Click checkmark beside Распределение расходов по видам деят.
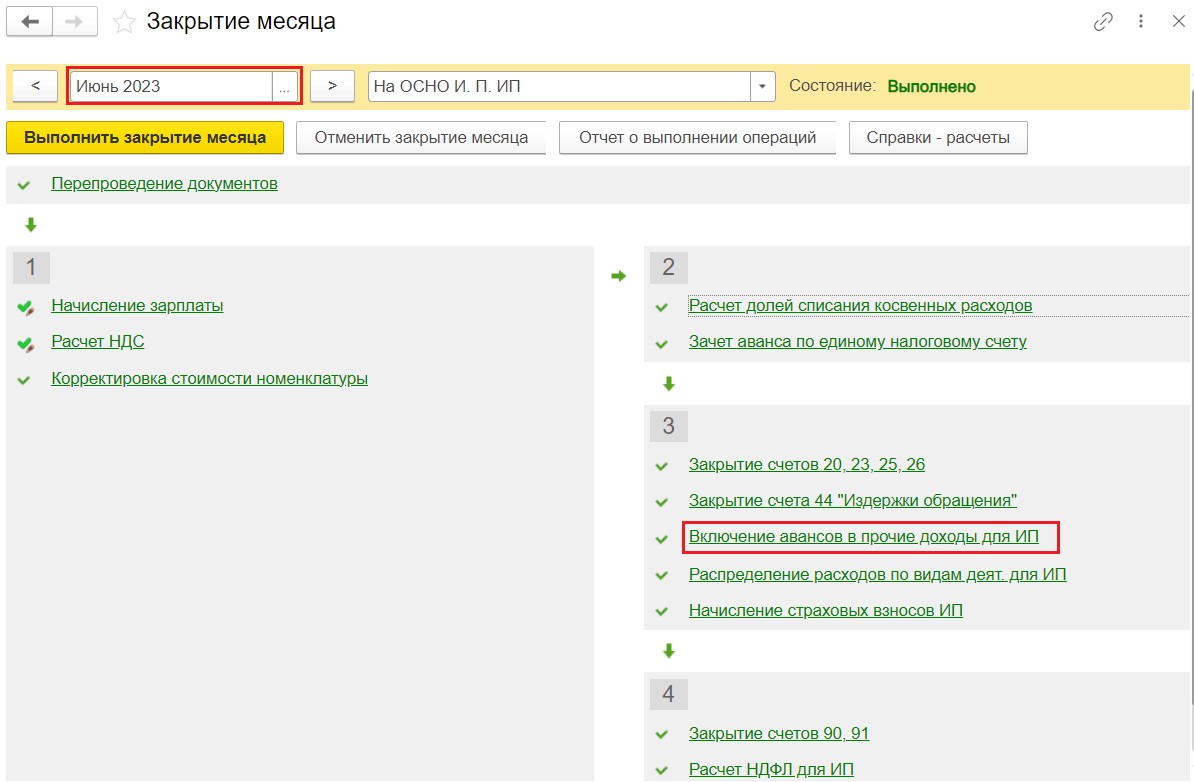1194x782 pixels. click(662, 576)
